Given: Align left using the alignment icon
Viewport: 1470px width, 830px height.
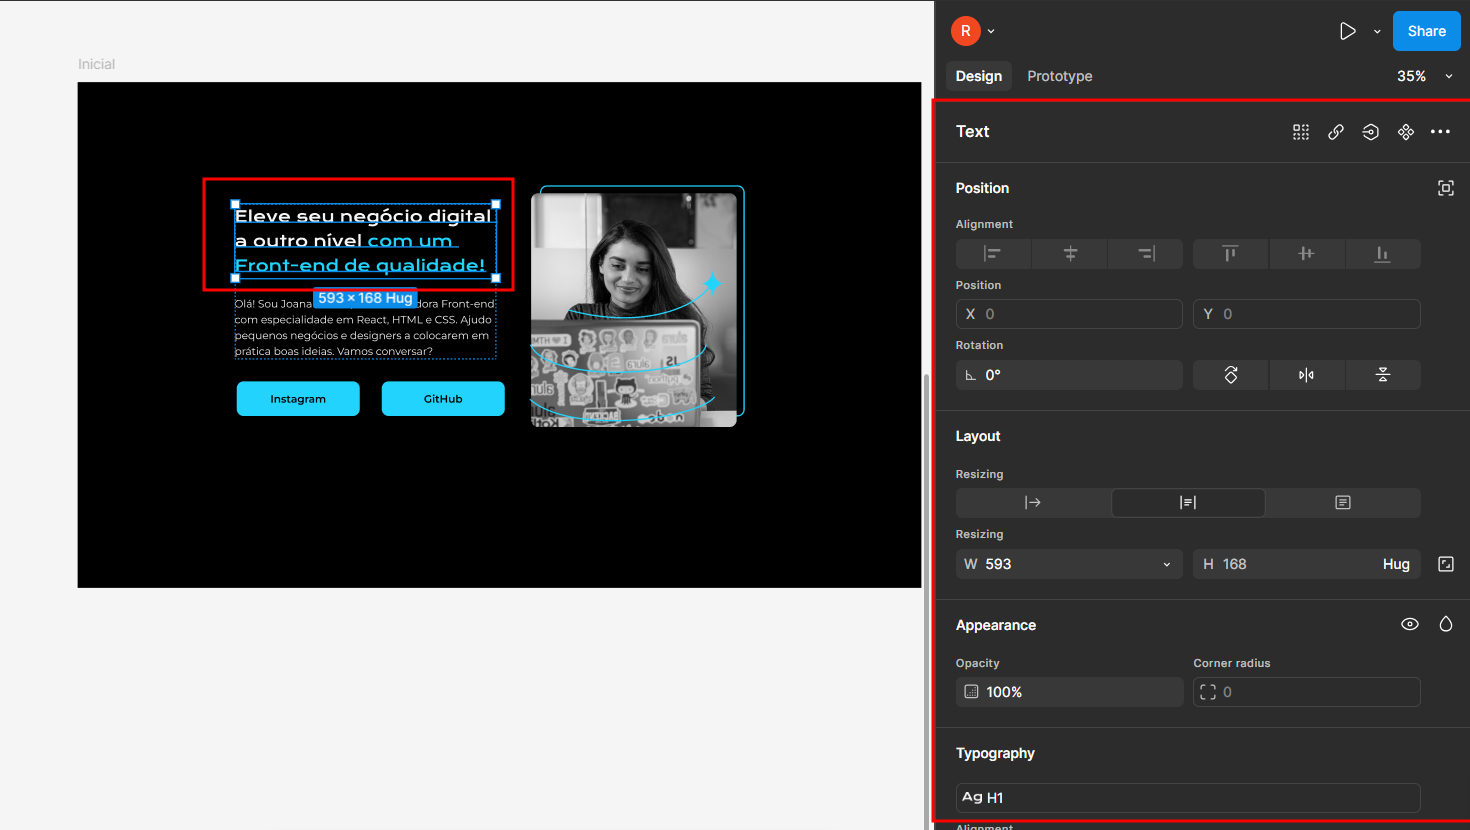Looking at the screenshot, I should 993,254.
